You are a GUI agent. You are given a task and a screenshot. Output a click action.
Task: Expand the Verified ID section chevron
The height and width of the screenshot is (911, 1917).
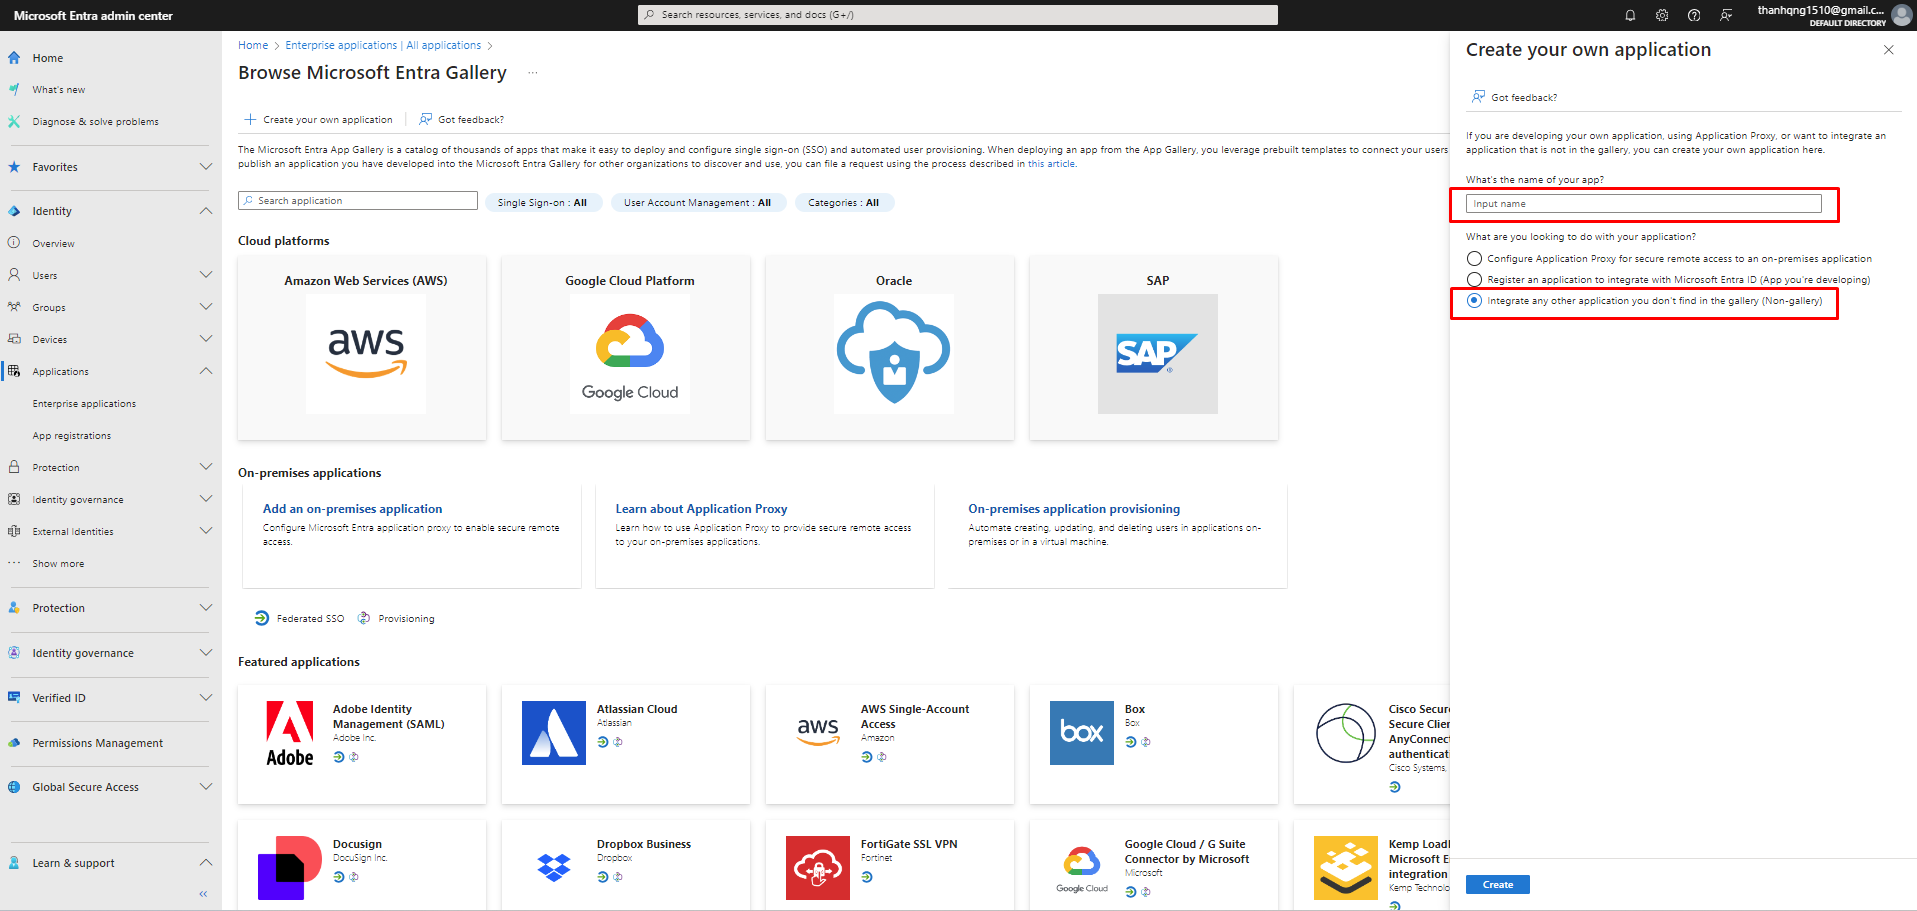206,698
